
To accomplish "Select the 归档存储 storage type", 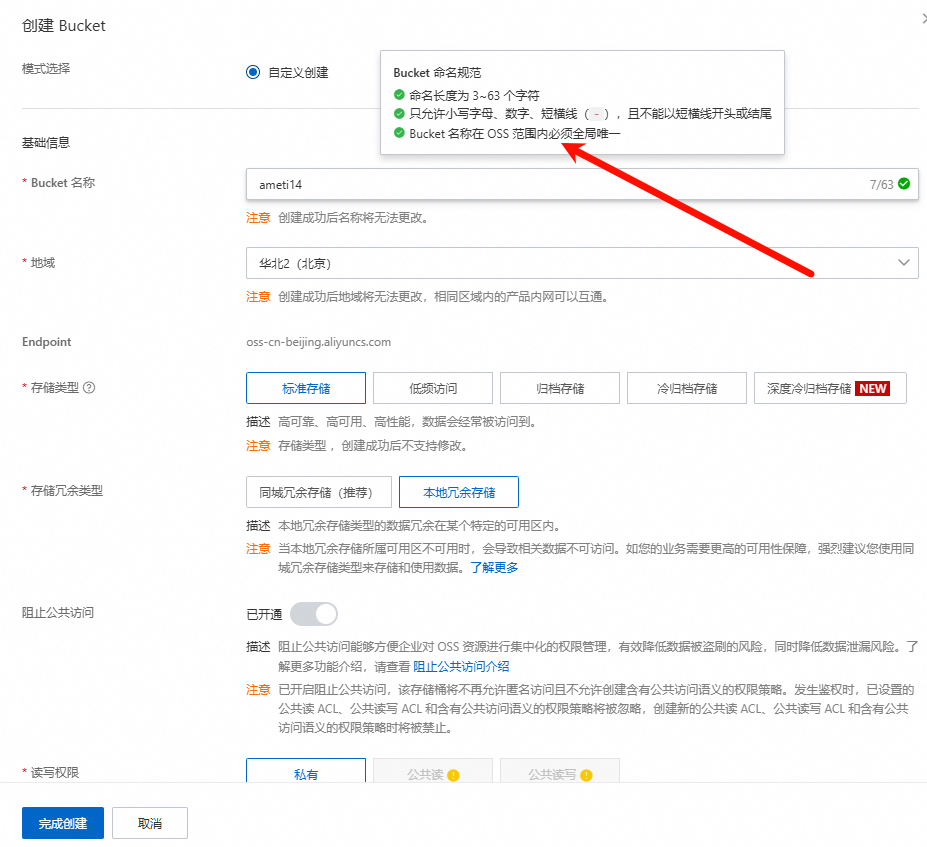I will pyautogui.click(x=560, y=388).
